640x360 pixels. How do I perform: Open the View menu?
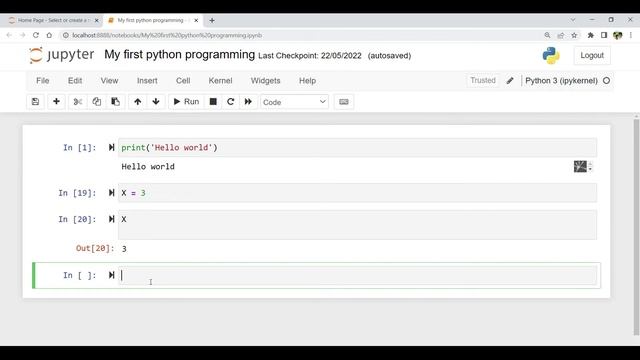pyautogui.click(x=109, y=80)
